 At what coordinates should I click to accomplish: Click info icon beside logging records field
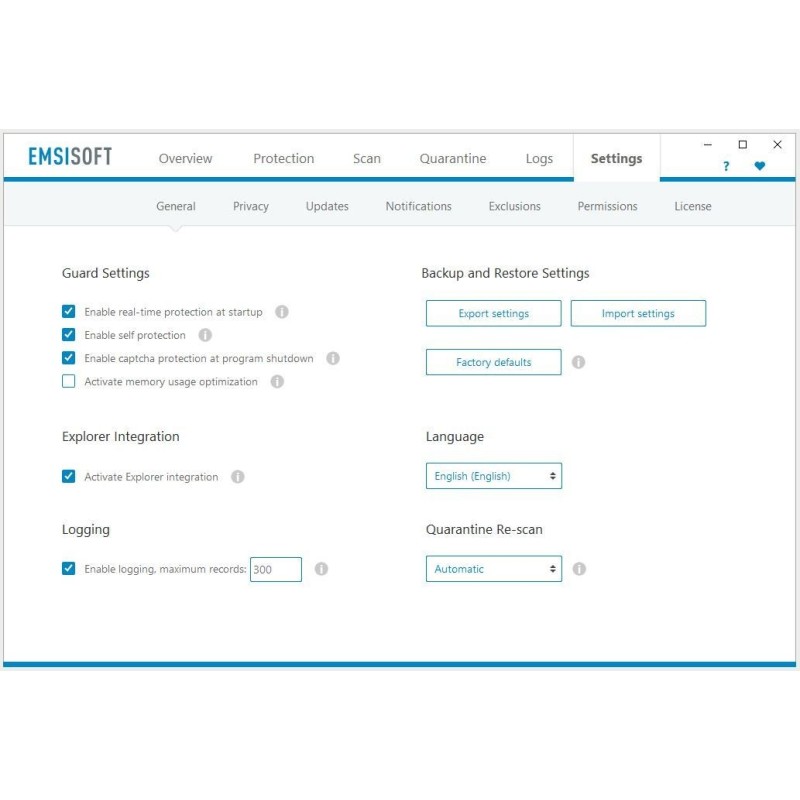click(x=321, y=569)
